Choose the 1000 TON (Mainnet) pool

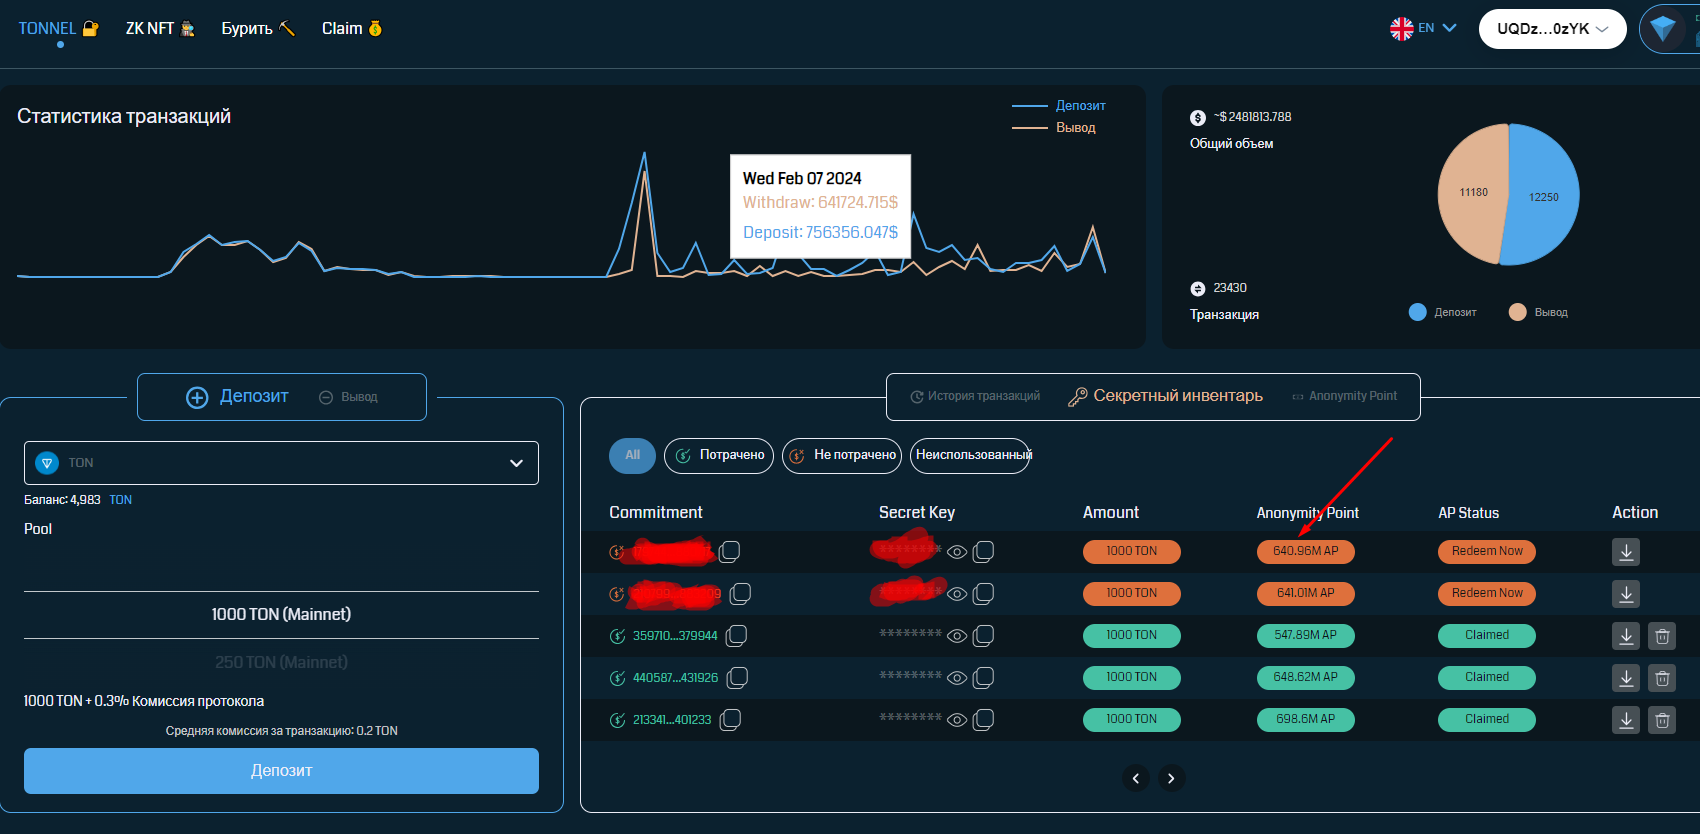281,615
